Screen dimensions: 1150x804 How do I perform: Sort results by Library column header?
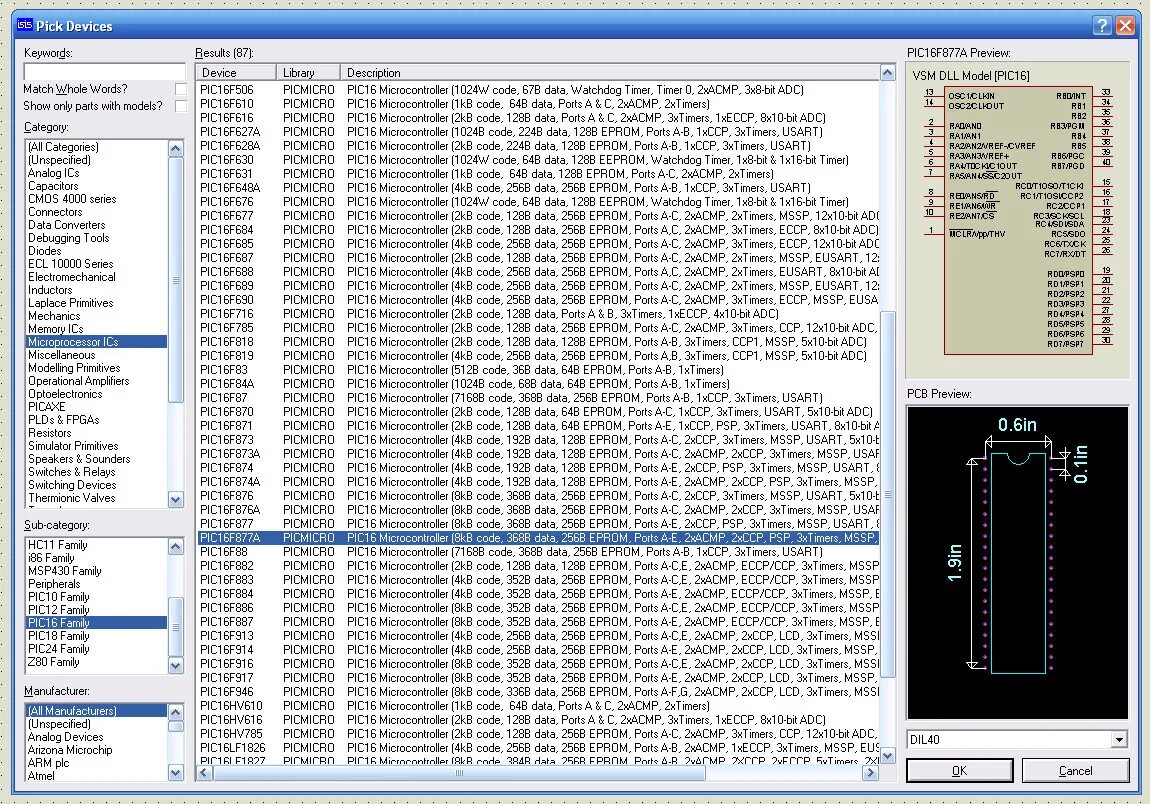pos(308,73)
